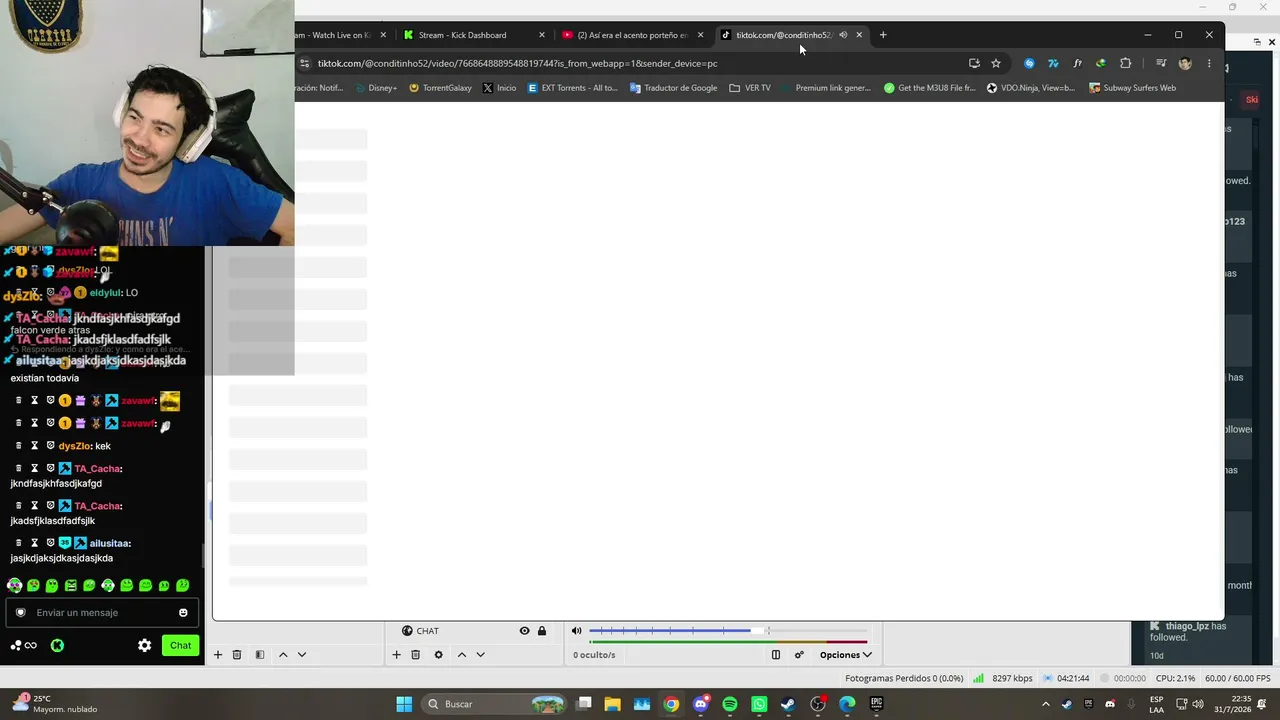Open the VER TV bookmarks folder

[x=750, y=88]
